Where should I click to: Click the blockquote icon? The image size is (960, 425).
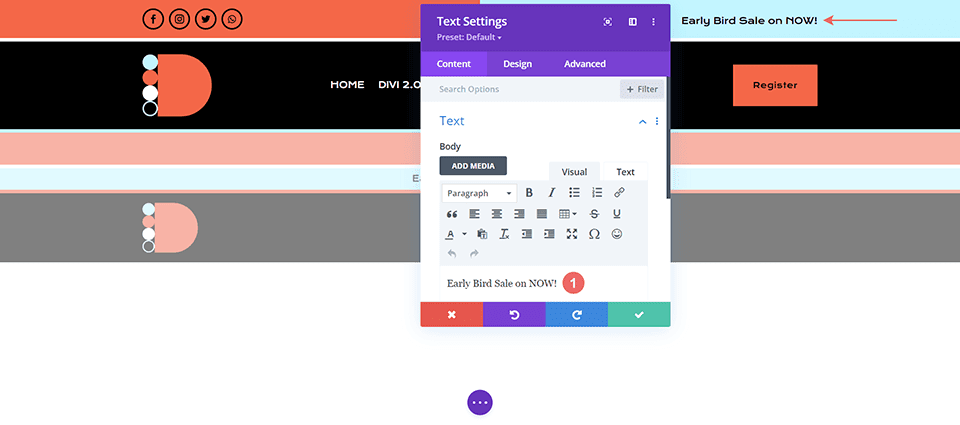[x=452, y=214]
